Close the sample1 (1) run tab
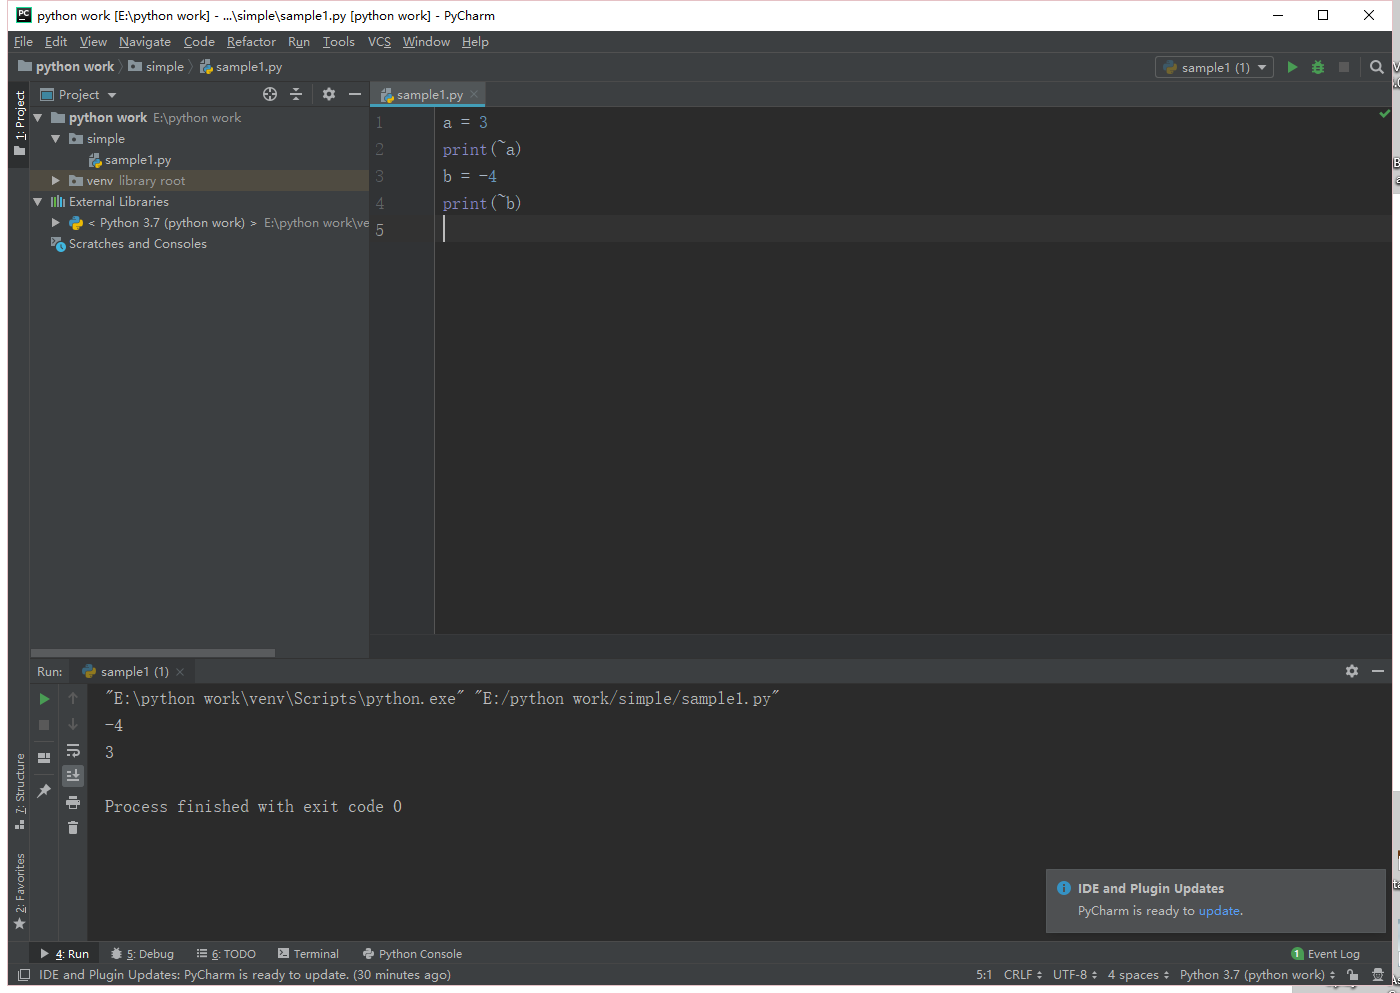This screenshot has width=1400, height=993. click(180, 672)
